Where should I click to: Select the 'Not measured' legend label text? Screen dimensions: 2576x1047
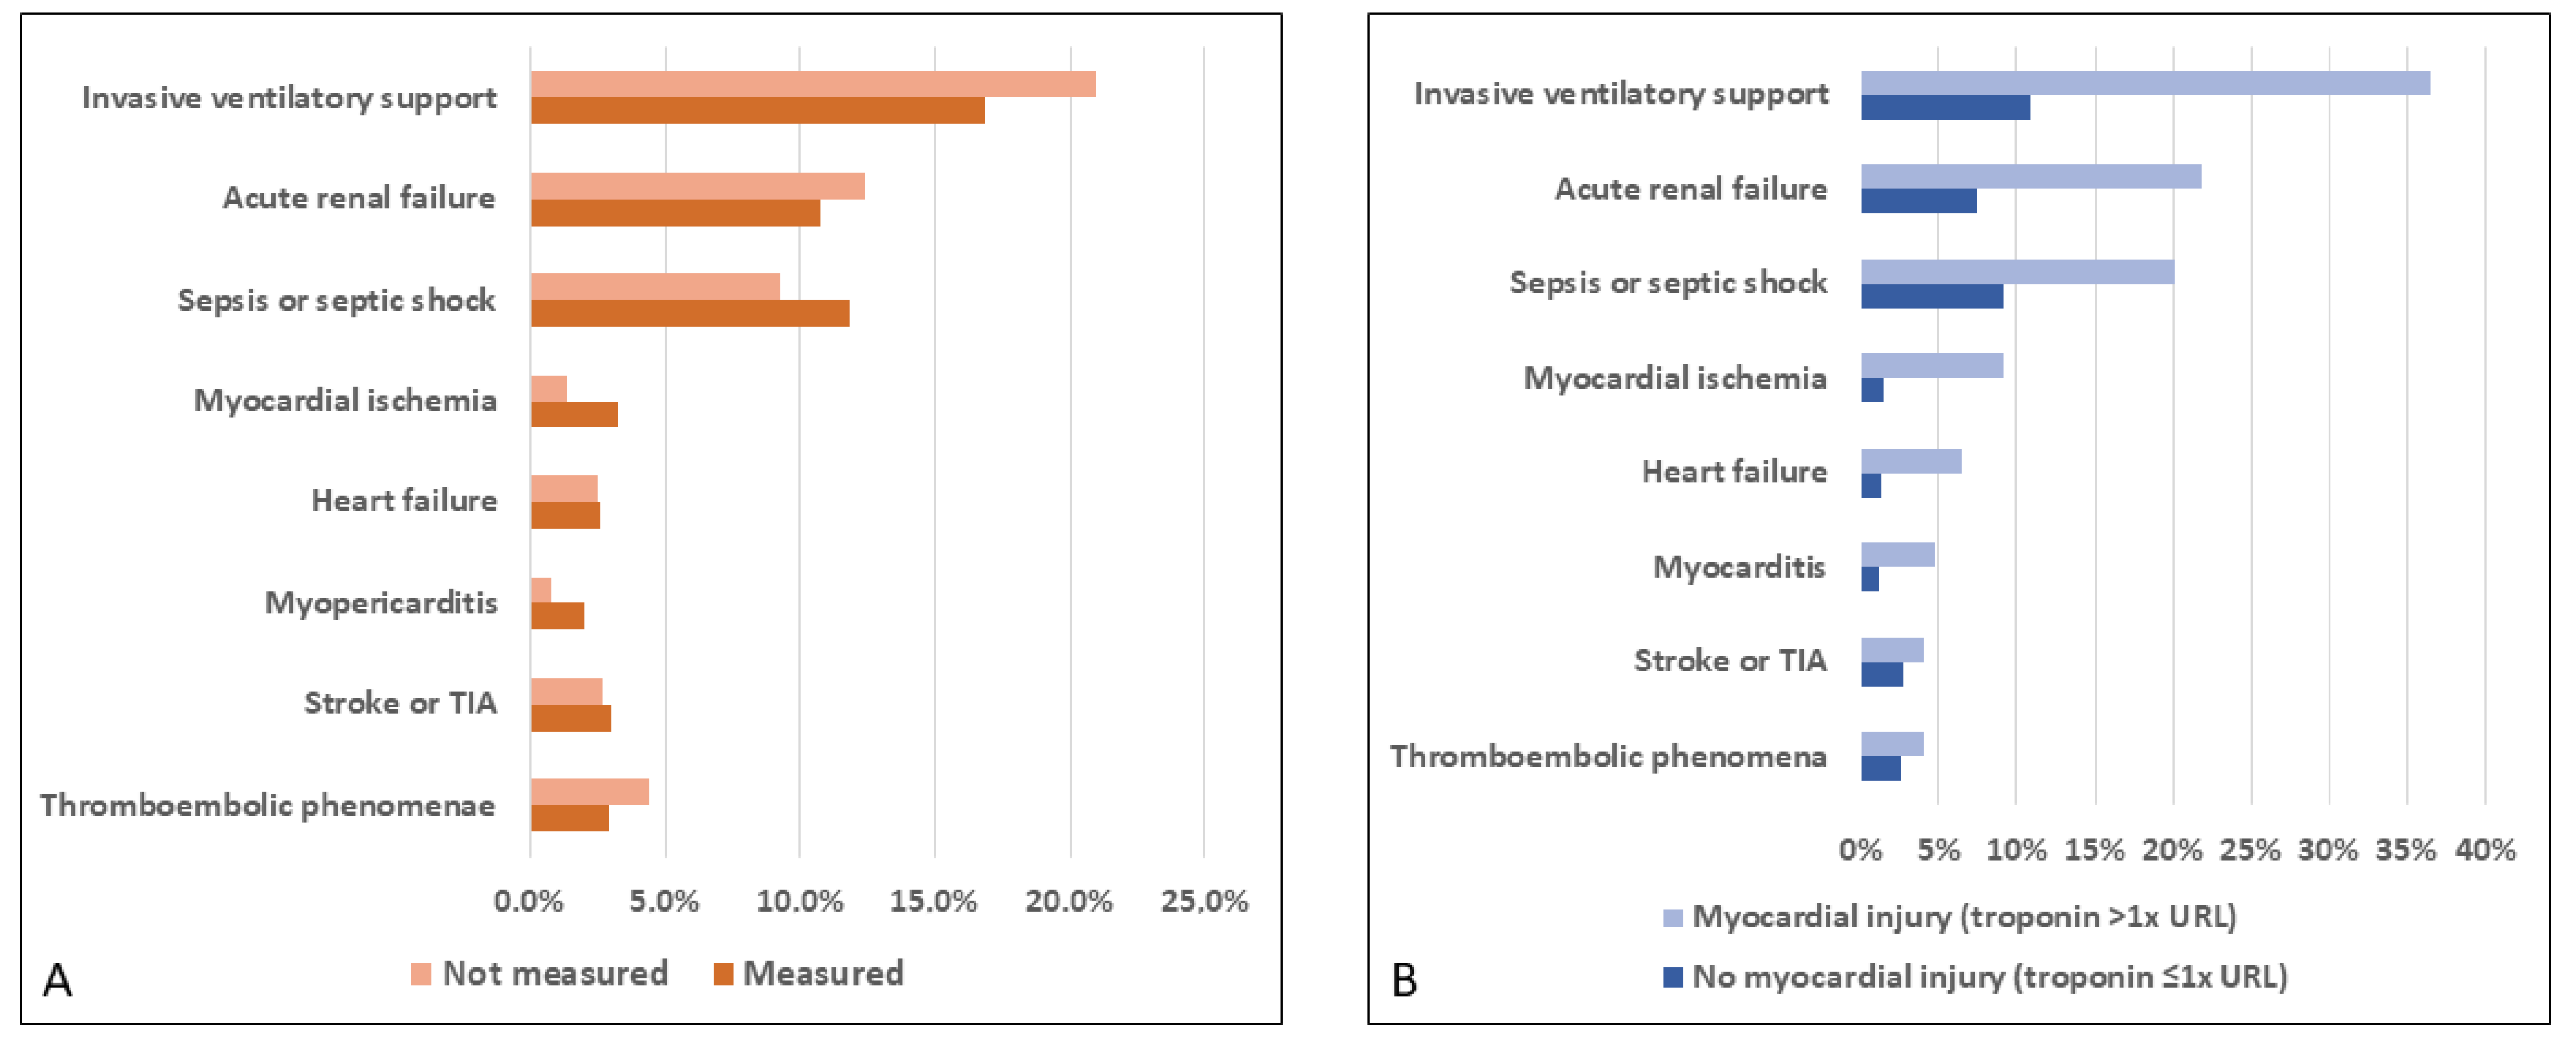[x=555, y=974]
